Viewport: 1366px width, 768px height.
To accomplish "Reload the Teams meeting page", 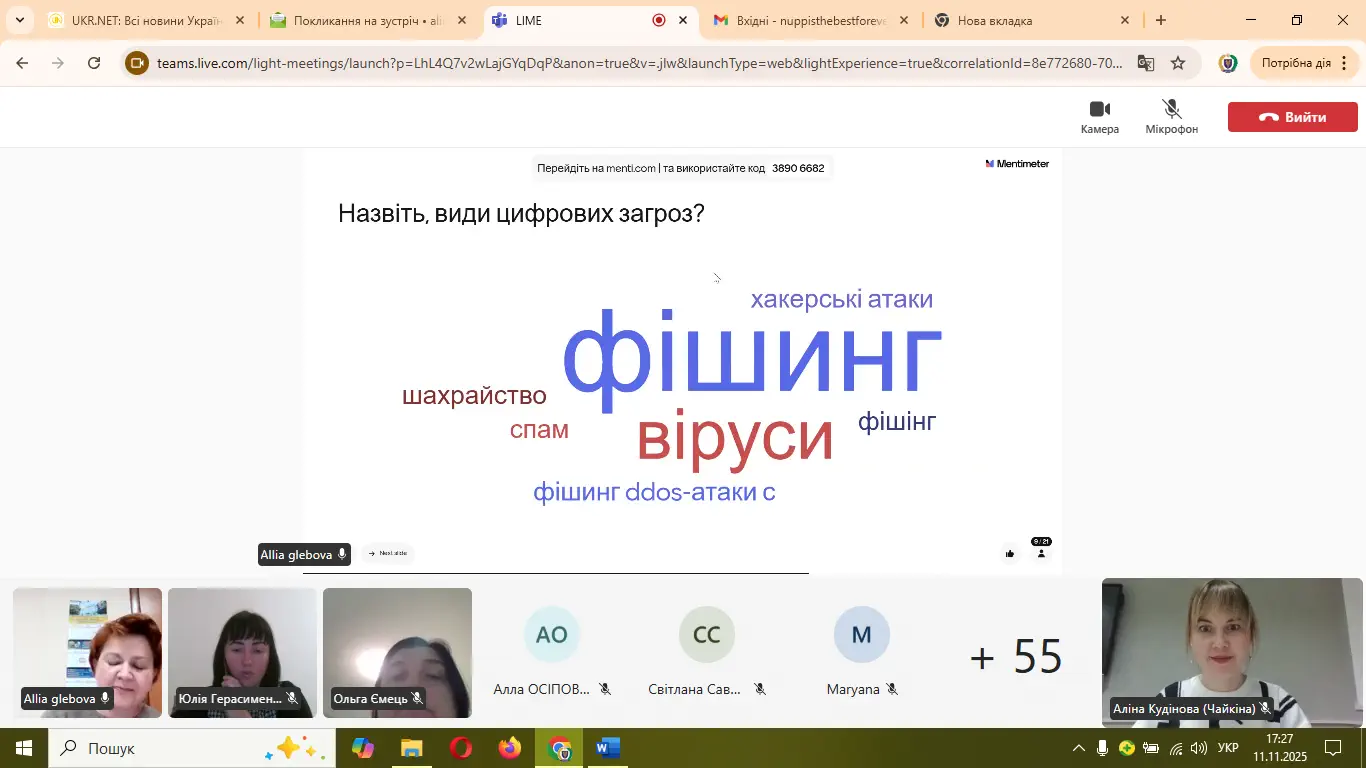I will (94, 63).
